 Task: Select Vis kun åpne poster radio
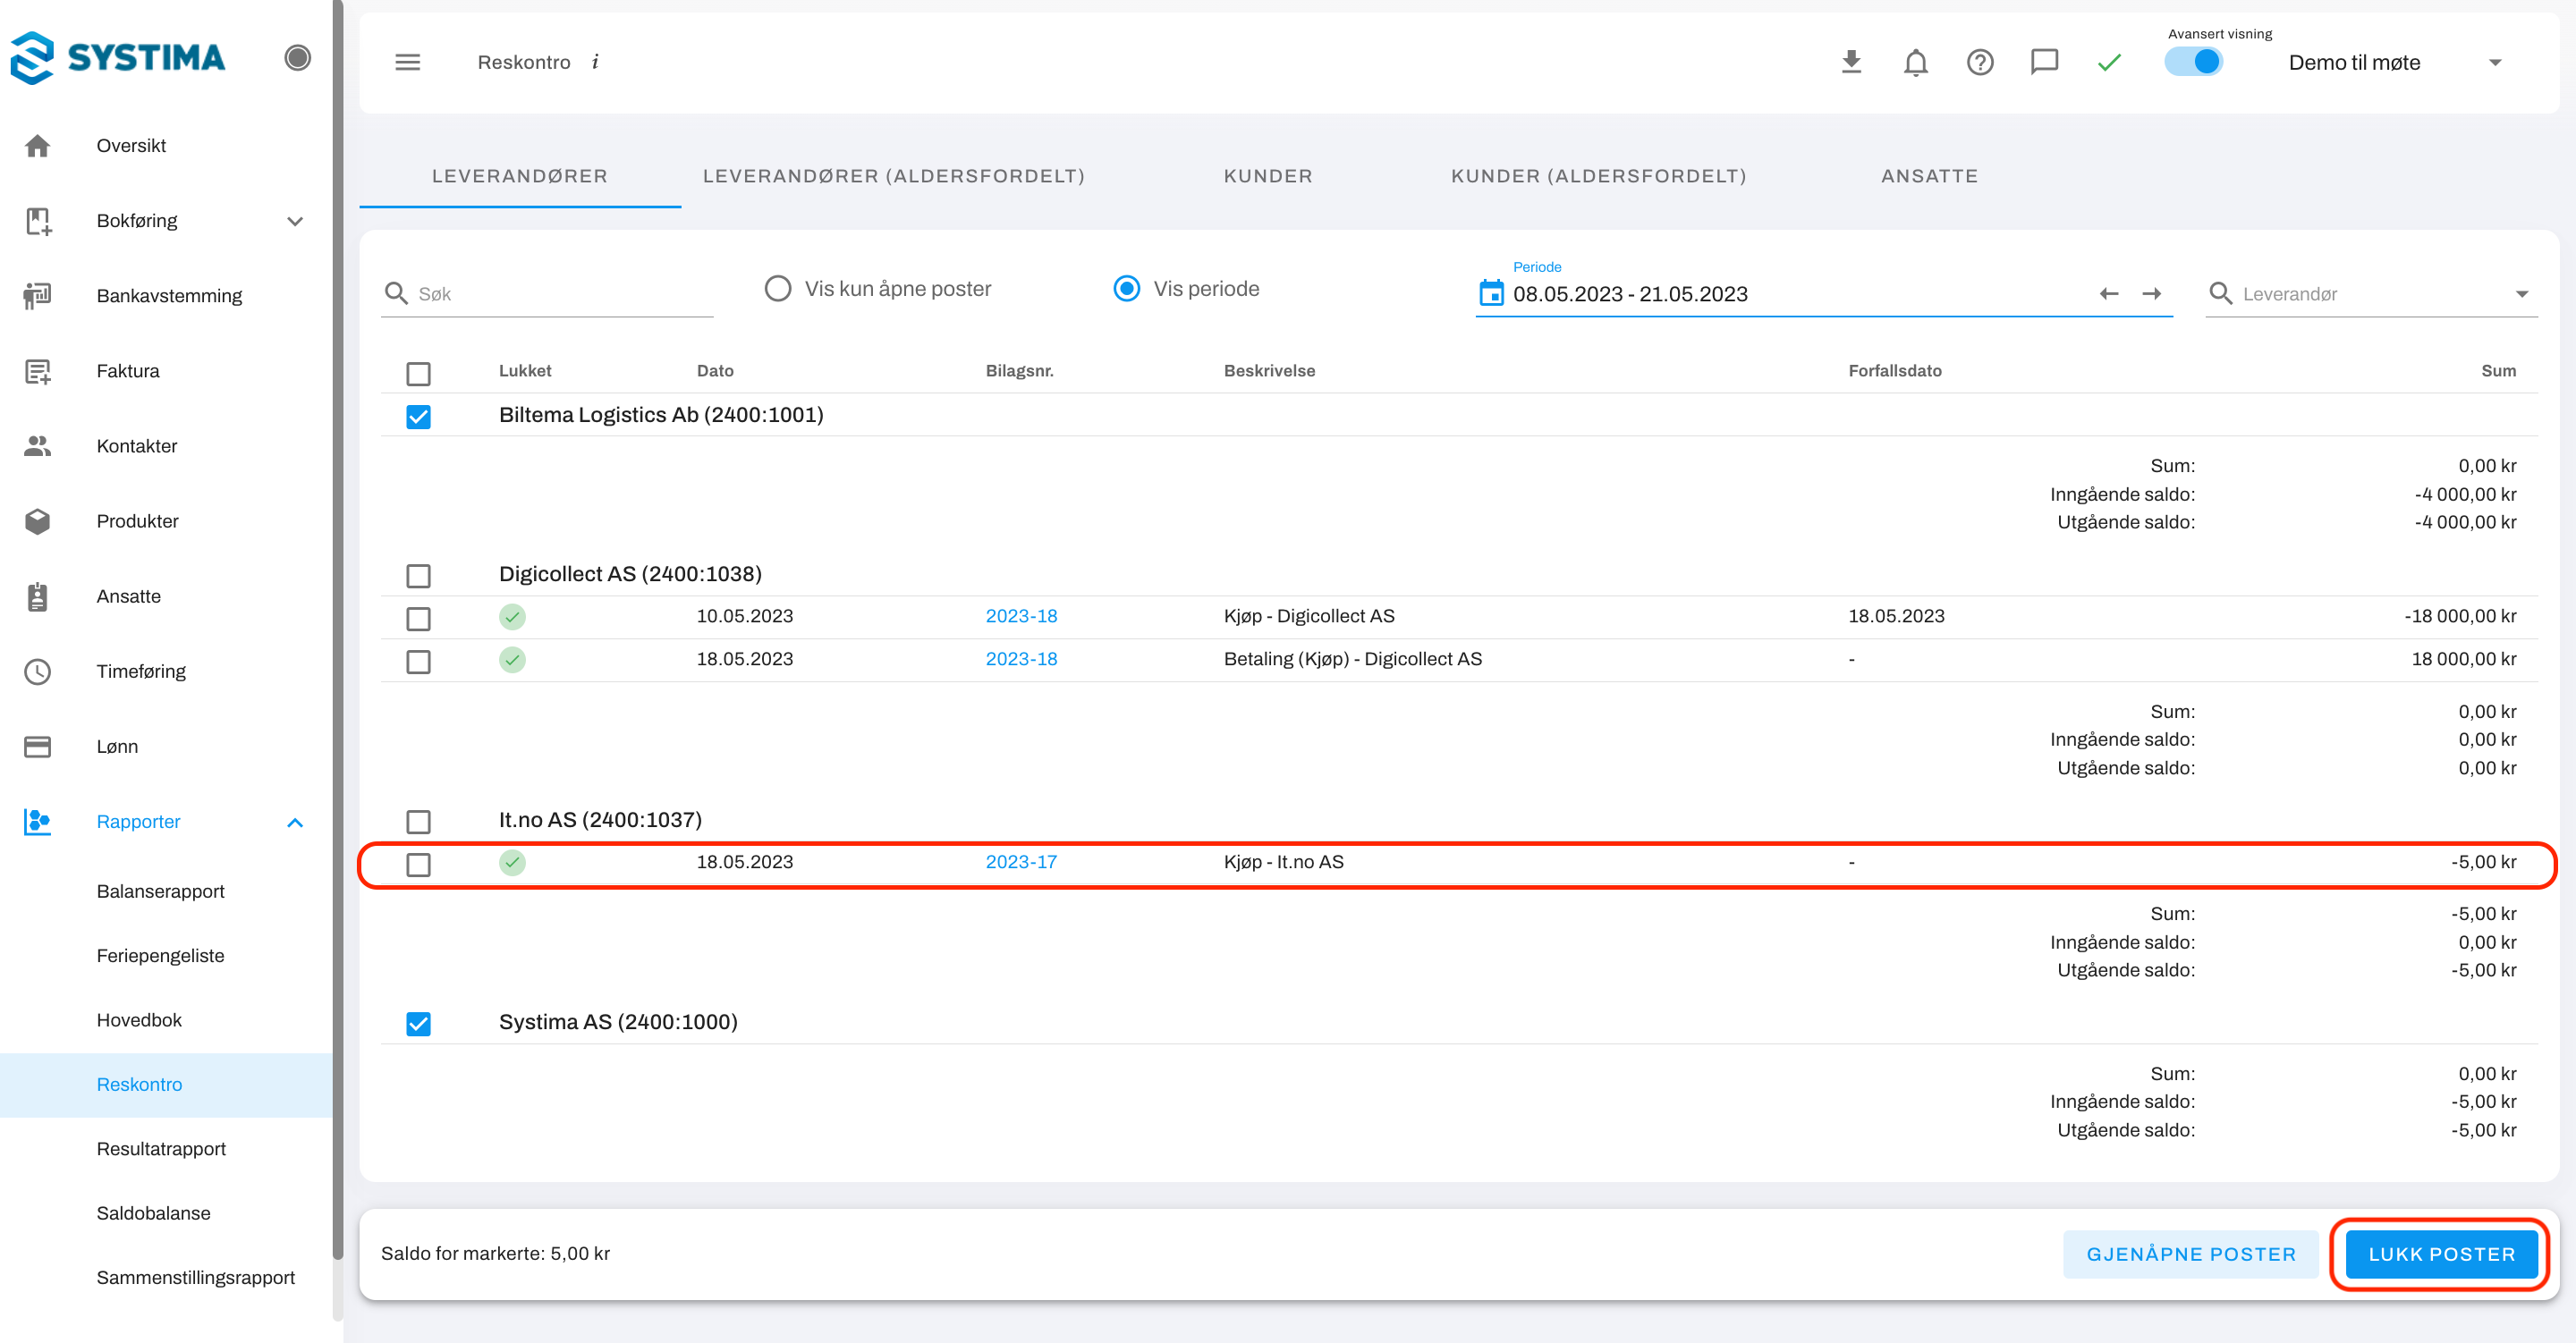777,289
